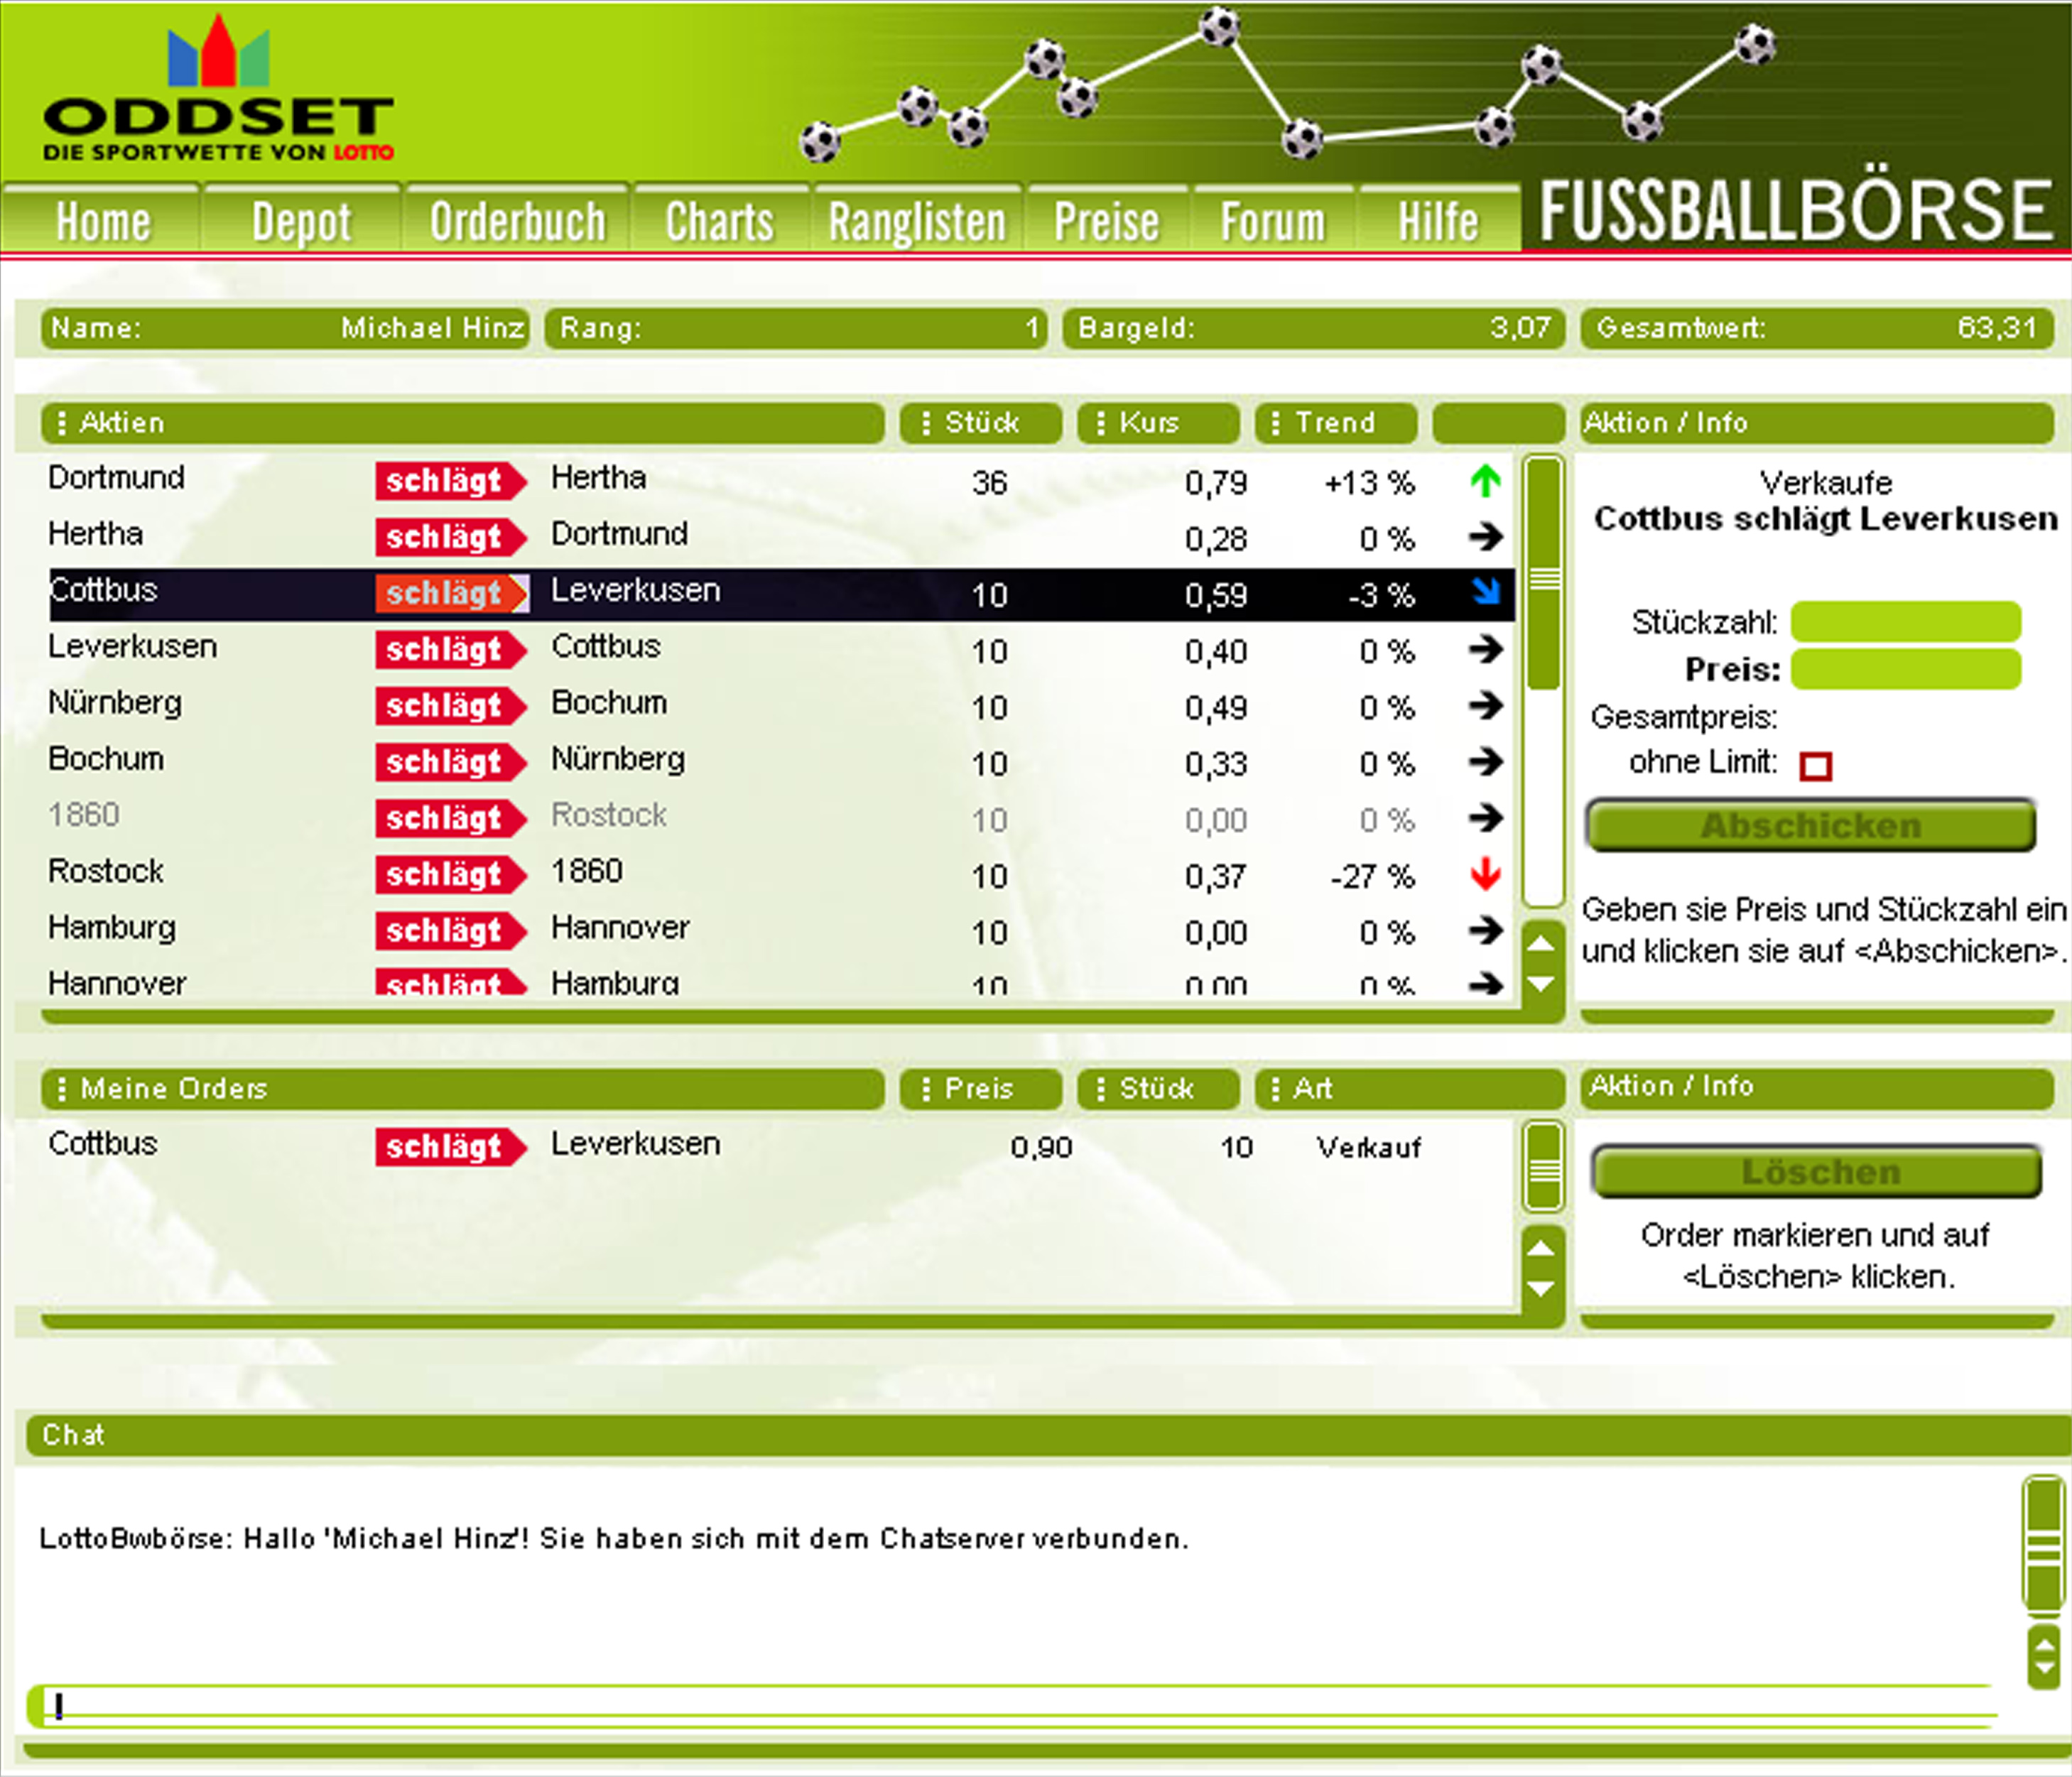Sort by the Meine Orders column header
The height and width of the screenshot is (1777, 2072).
pos(462,1089)
